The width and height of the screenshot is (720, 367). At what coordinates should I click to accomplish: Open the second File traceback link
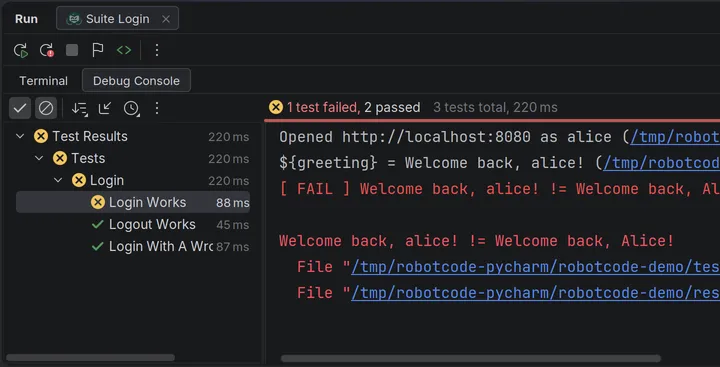pos(535,293)
